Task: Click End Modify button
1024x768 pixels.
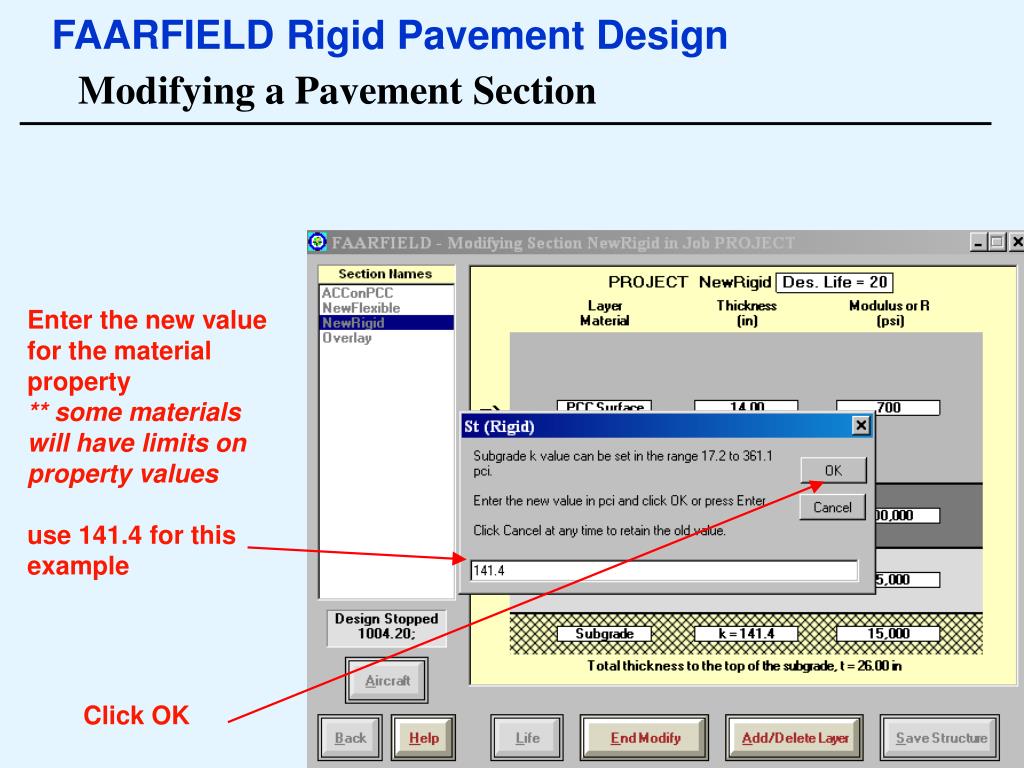Action: (x=645, y=738)
